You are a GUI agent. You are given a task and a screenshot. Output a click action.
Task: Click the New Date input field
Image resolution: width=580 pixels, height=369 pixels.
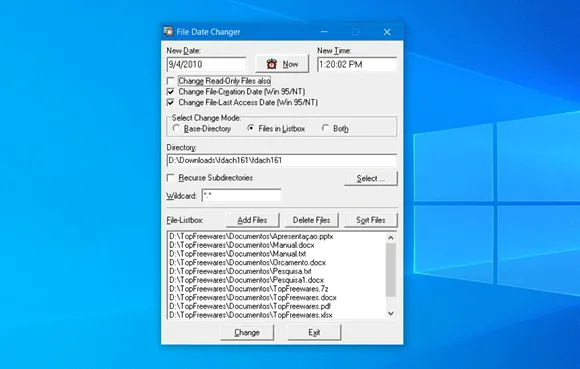click(x=206, y=64)
